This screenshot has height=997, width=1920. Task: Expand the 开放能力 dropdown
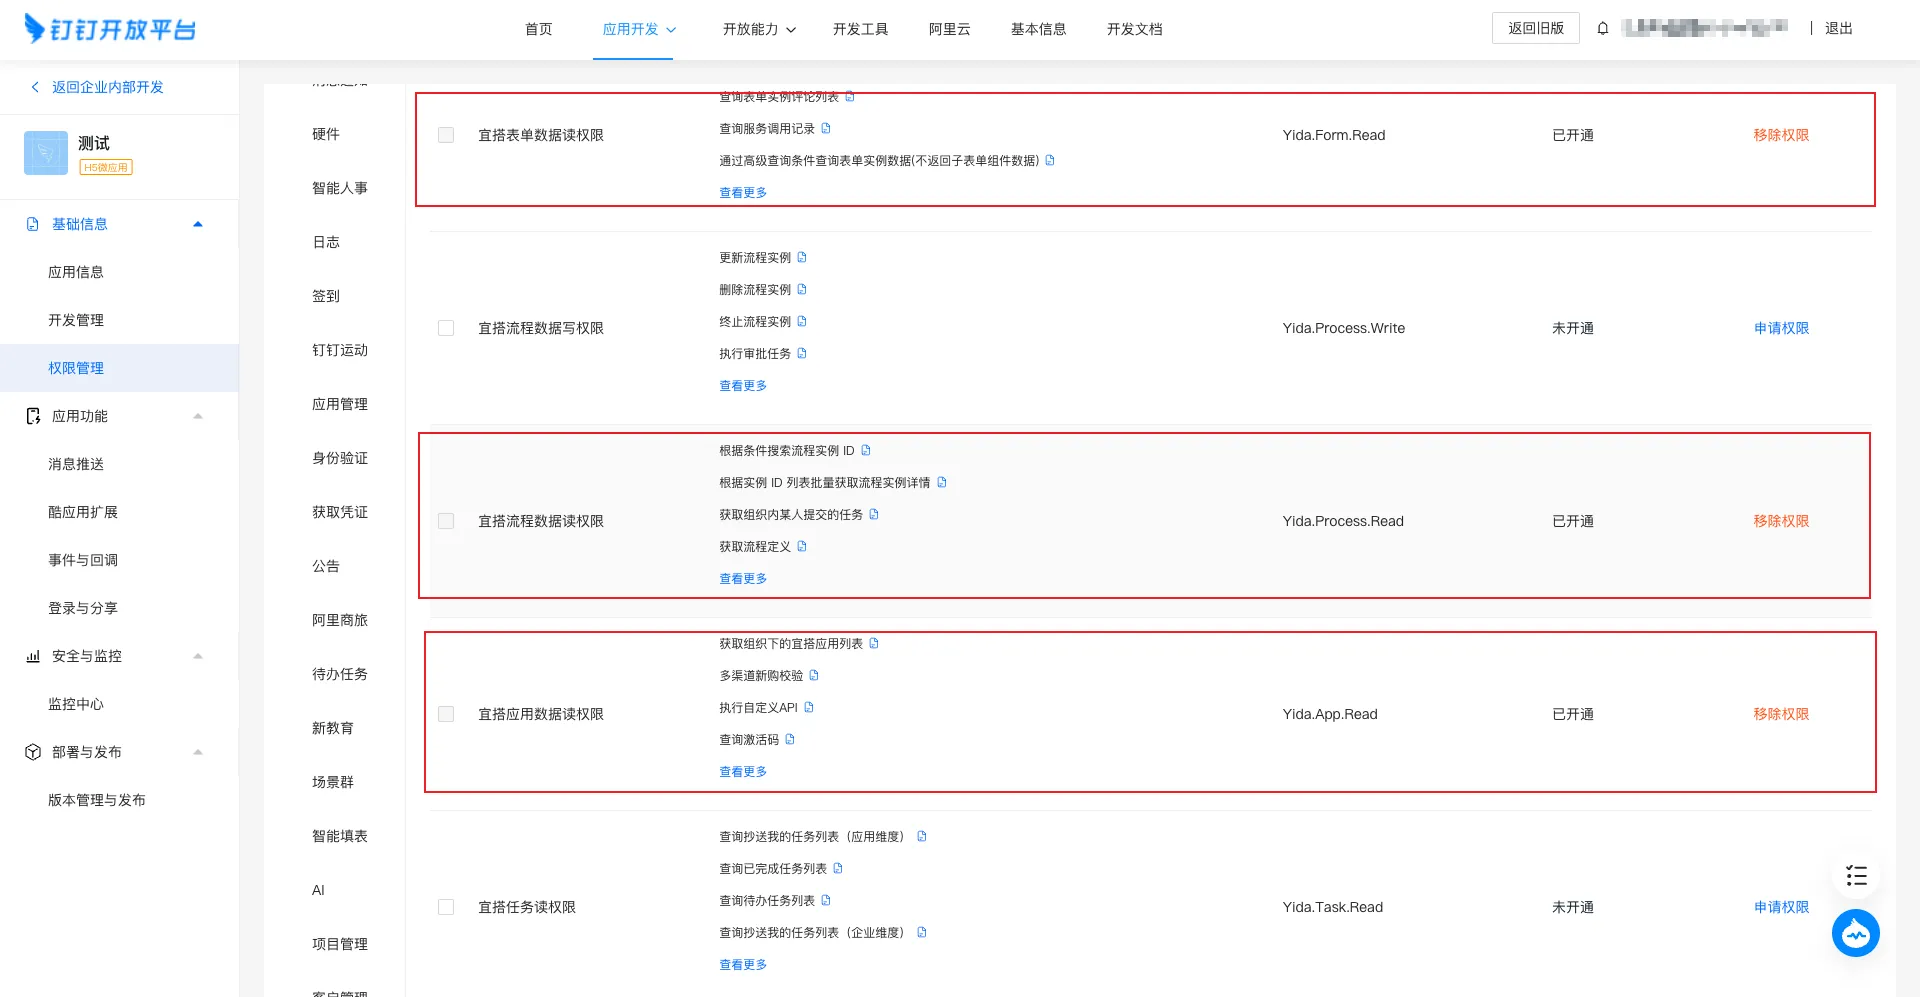click(x=759, y=29)
